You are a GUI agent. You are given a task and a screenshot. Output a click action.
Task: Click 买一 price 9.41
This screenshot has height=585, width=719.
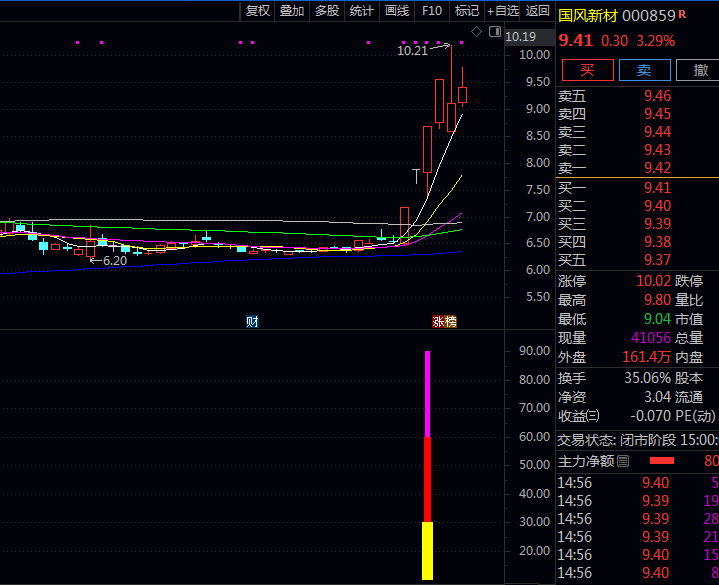pos(657,188)
